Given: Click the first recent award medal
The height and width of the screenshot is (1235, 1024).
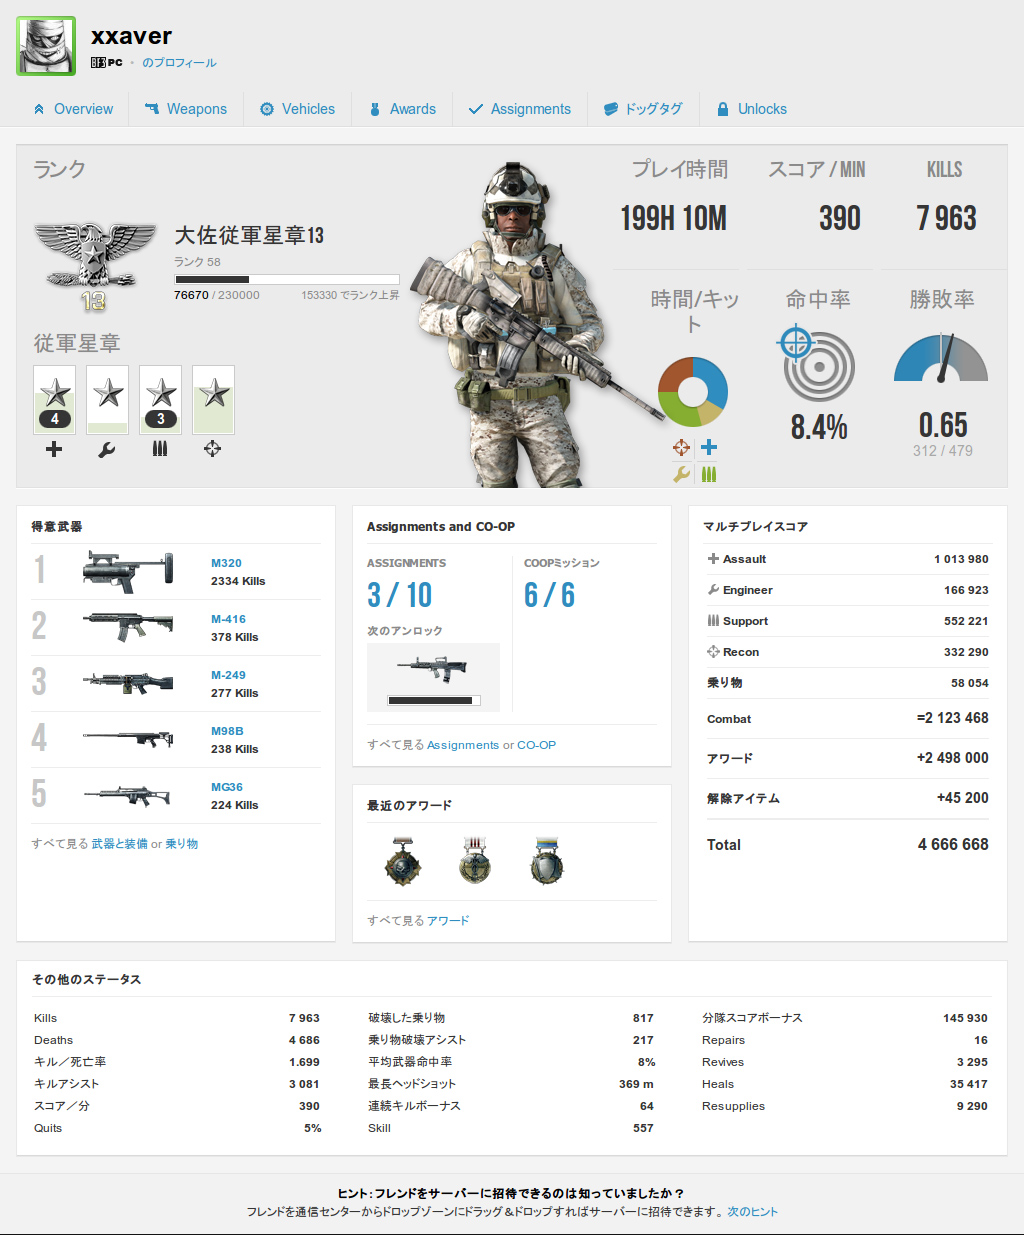Looking at the screenshot, I should [403, 861].
